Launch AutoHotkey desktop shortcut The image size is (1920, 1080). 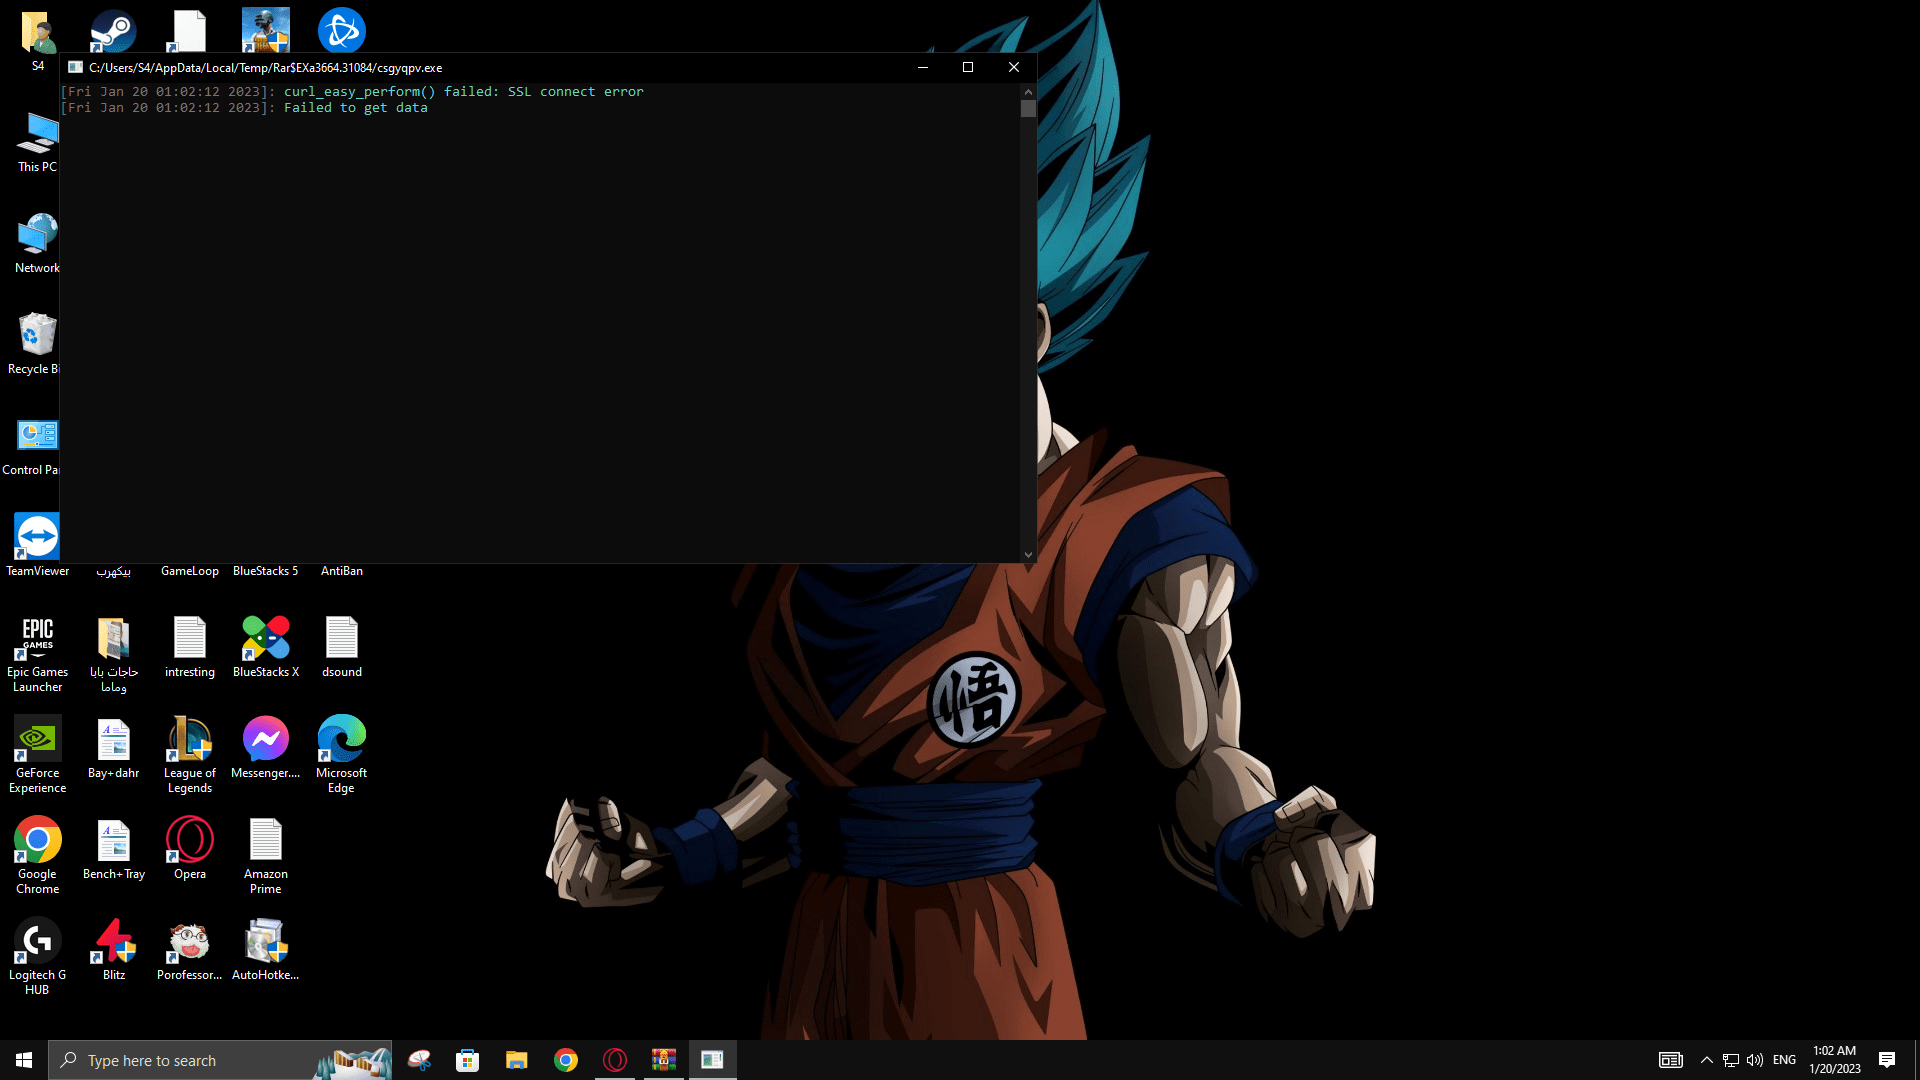(266, 950)
